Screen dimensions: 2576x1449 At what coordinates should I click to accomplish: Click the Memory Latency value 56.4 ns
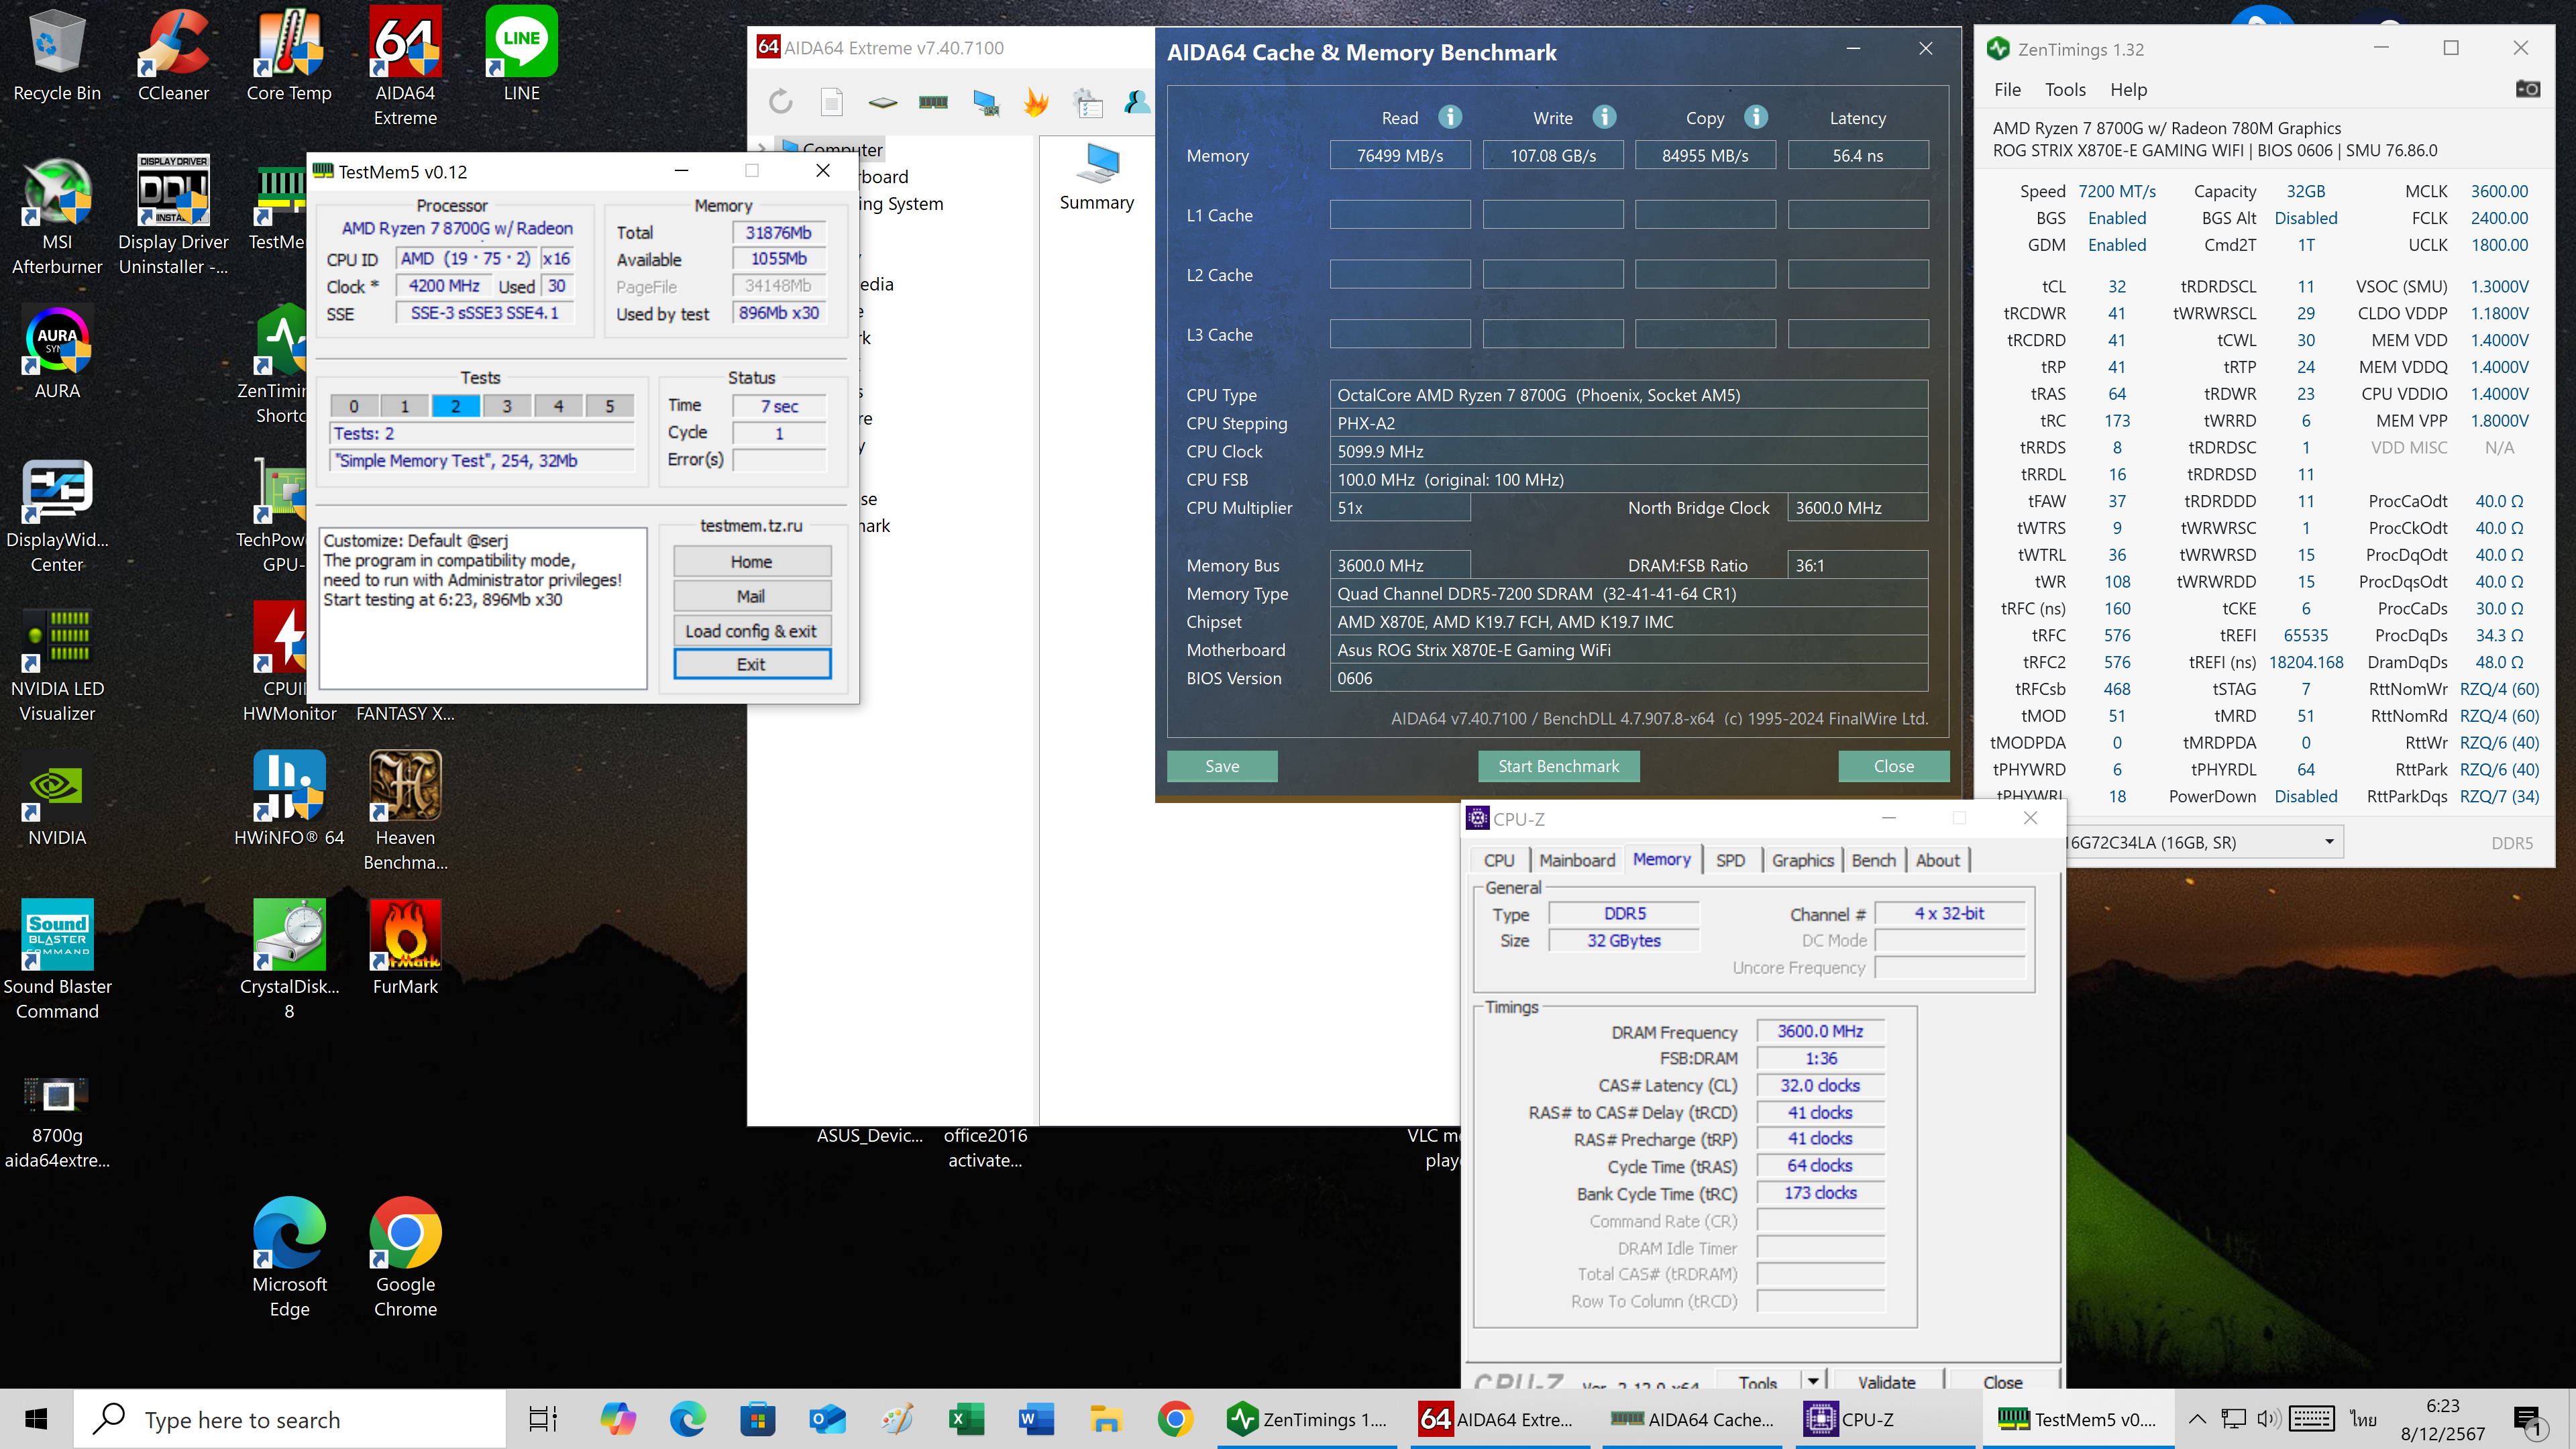click(x=1857, y=155)
